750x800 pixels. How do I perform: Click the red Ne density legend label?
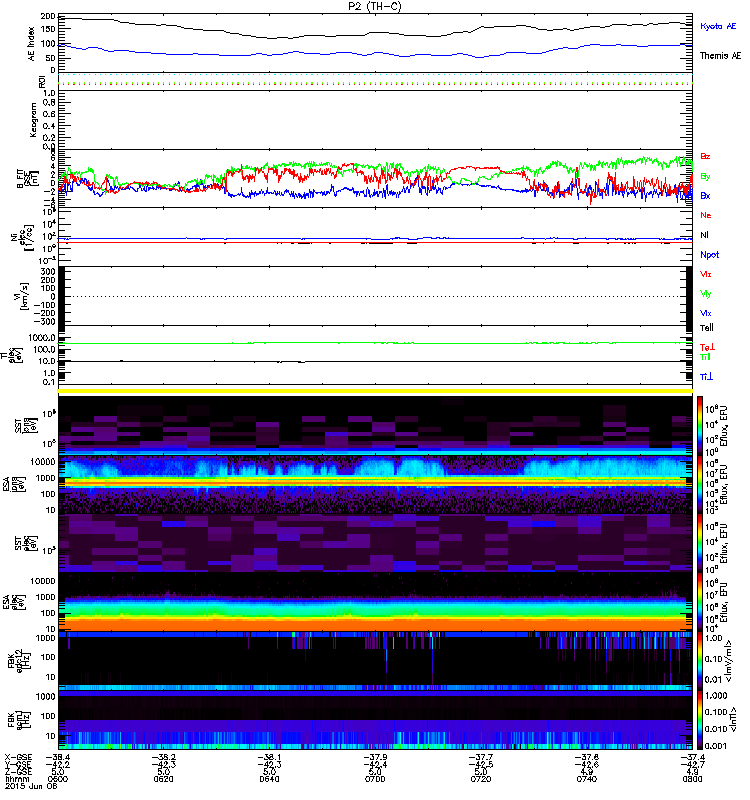(706, 215)
